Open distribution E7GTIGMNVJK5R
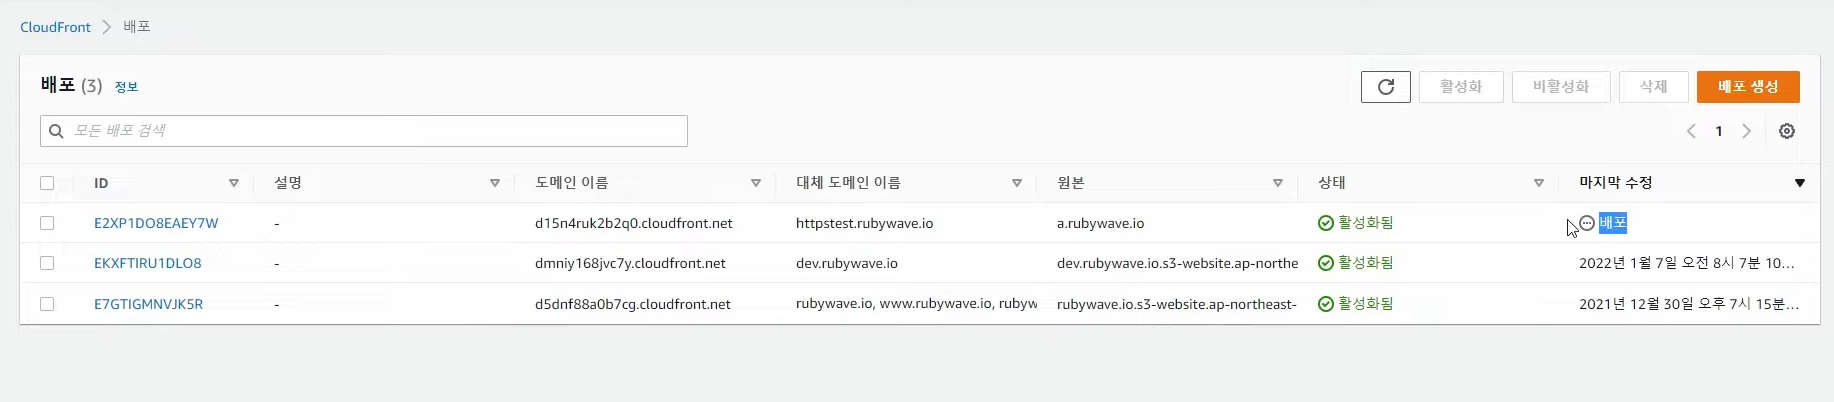This screenshot has width=1834, height=402. point(148,304)
